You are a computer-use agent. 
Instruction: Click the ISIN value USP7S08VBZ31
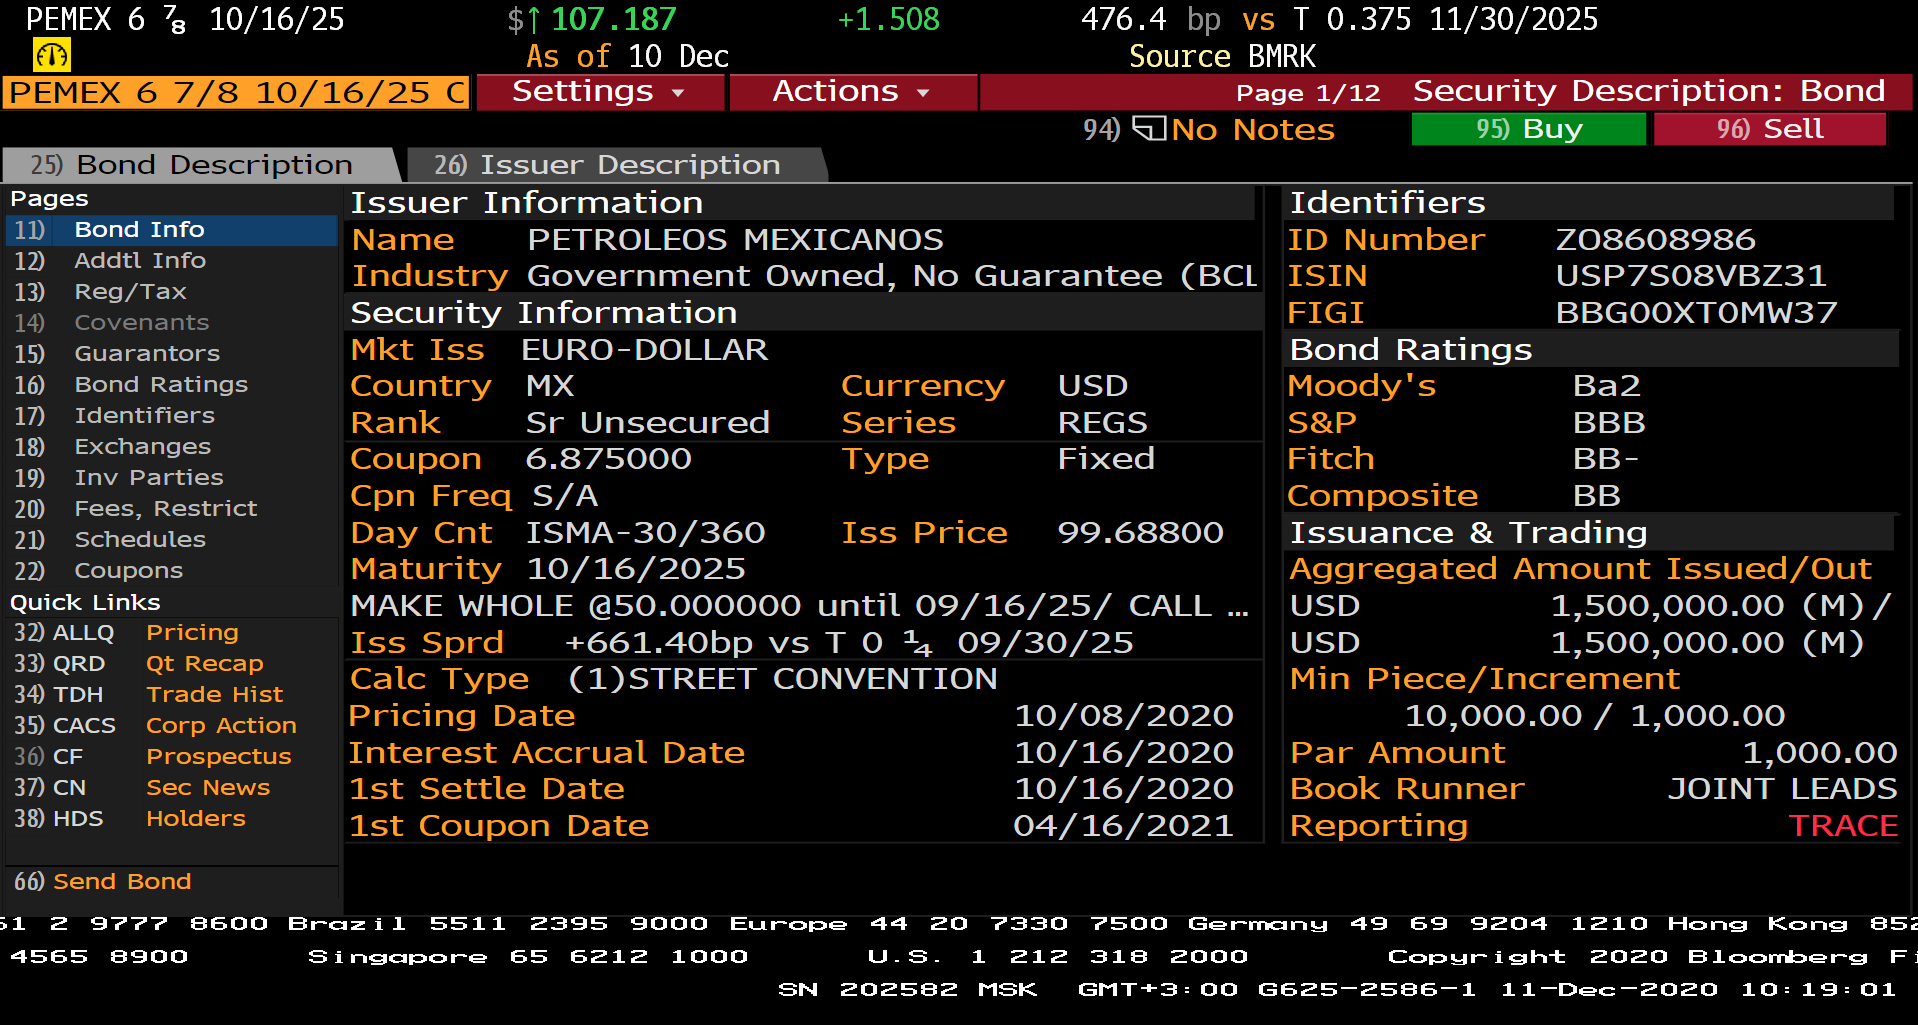tap(1691, 276)
